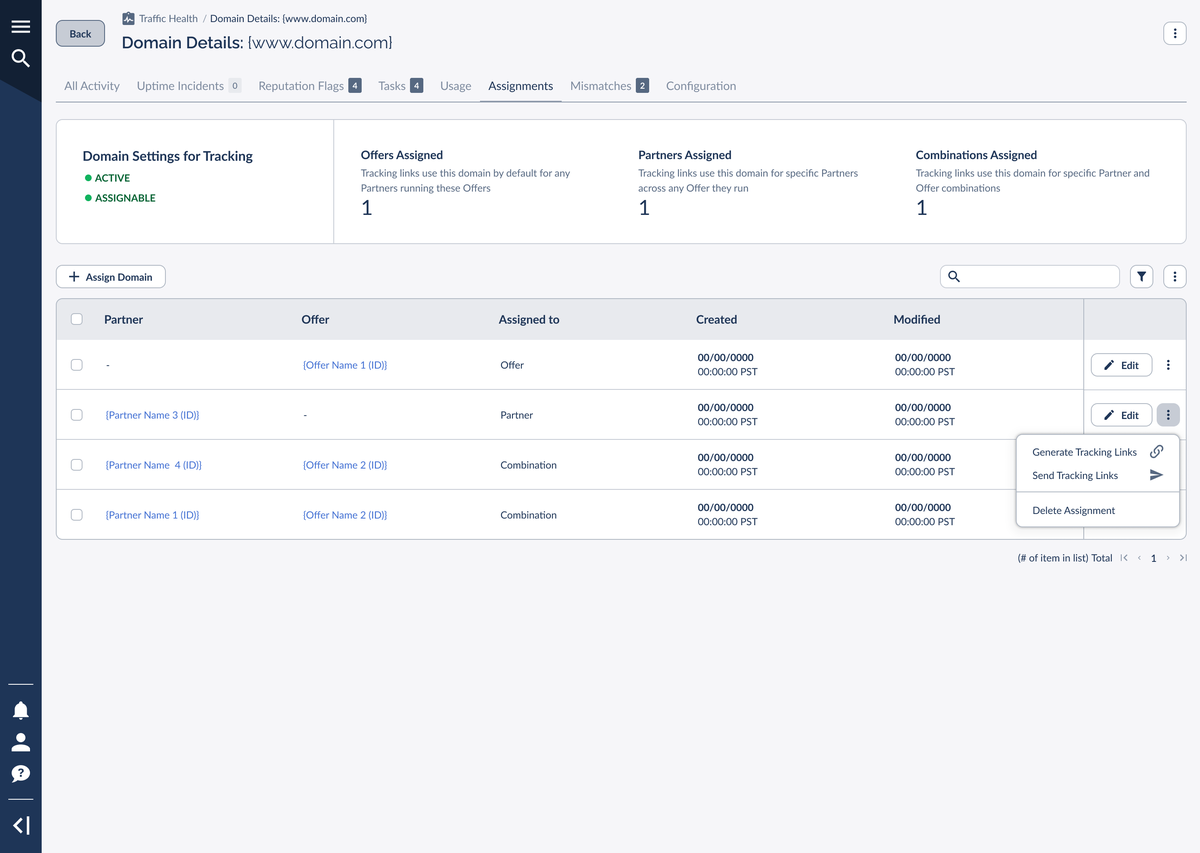Open the Configuration tab
This screenshot has height=853, width=1200.
click(x=701, y=86)
